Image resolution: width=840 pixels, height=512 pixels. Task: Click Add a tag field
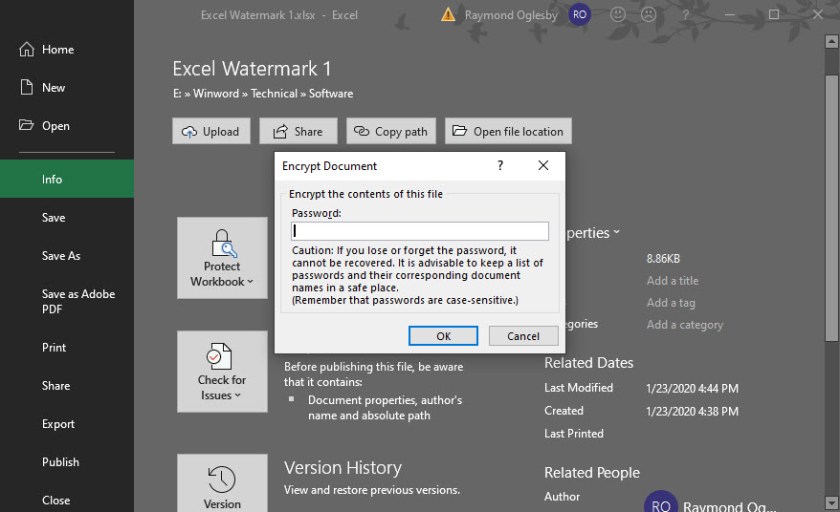pyautogui.click(x=671, y=303)
